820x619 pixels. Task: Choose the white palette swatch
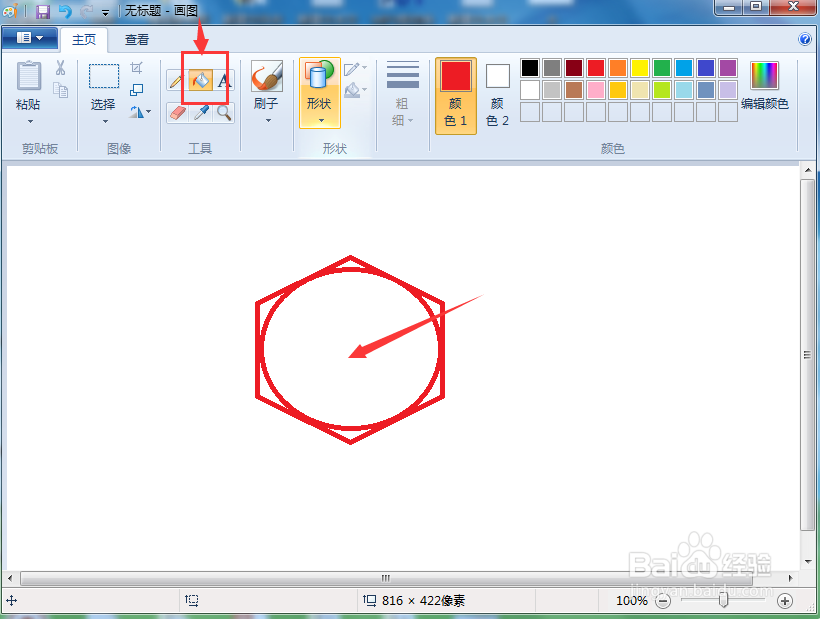coord(530,90)
